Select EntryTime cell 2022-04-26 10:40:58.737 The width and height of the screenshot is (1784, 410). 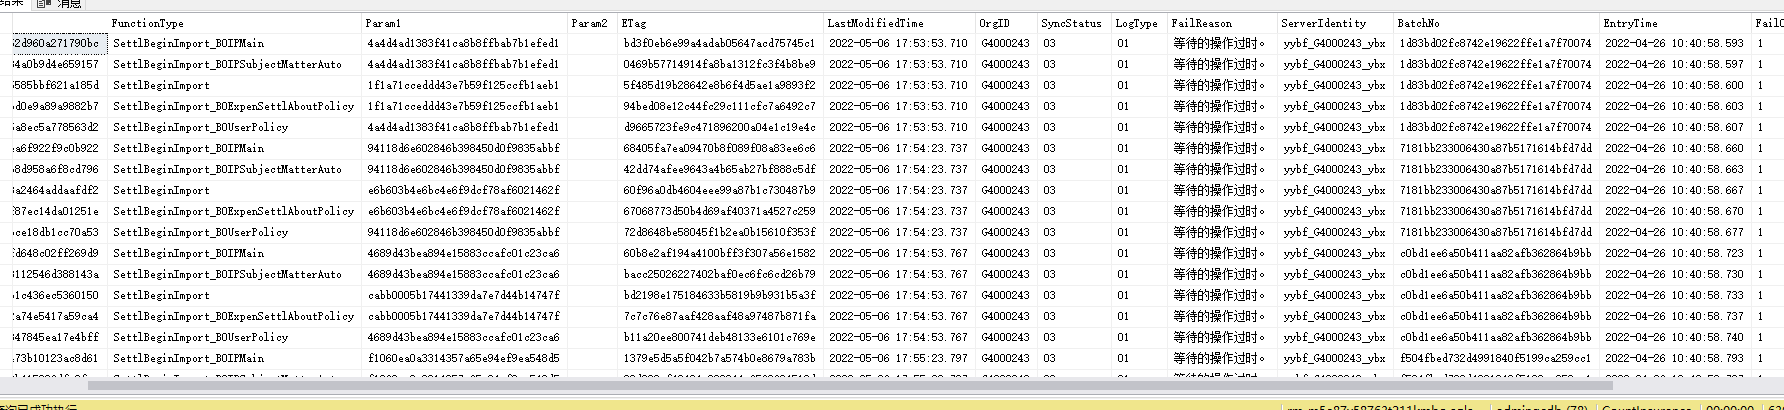click(x=1674, y=317)
